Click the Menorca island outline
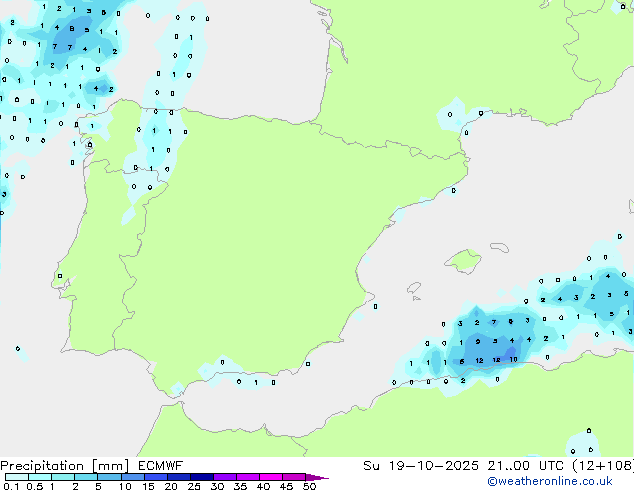The width and height of the screenshot is (634, 490). pos(500,247)
